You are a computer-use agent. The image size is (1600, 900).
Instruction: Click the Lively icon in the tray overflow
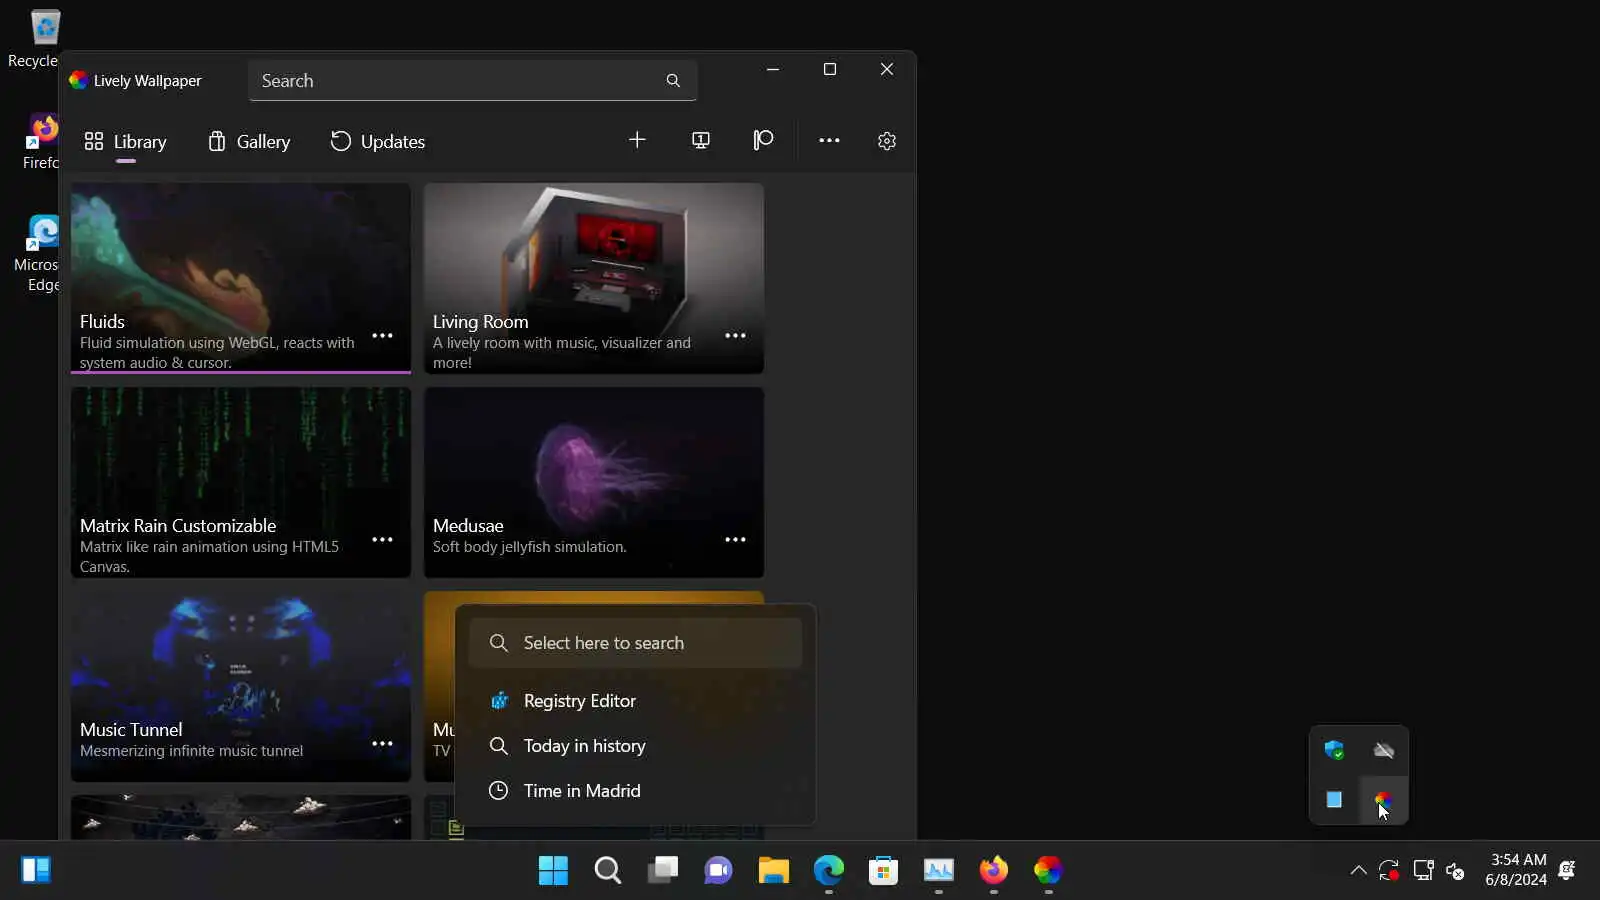[1384, 800]
